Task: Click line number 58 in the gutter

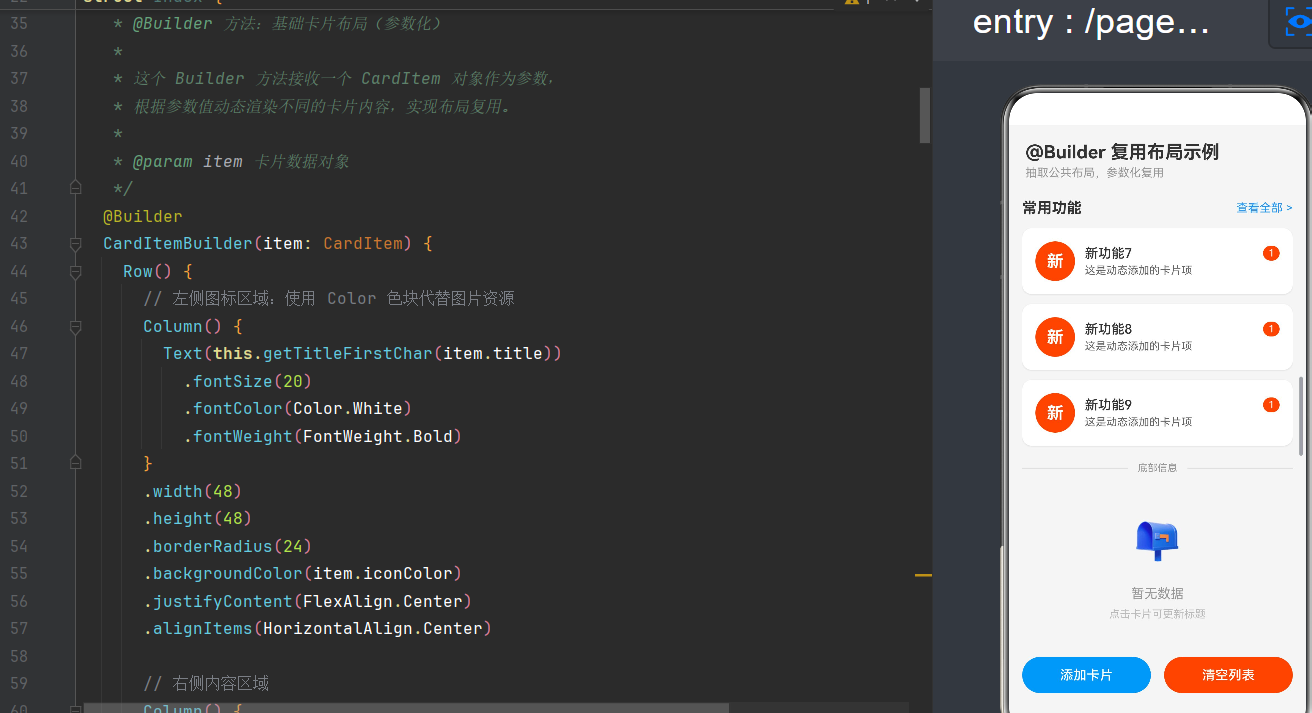Action: tap(19, 656)
